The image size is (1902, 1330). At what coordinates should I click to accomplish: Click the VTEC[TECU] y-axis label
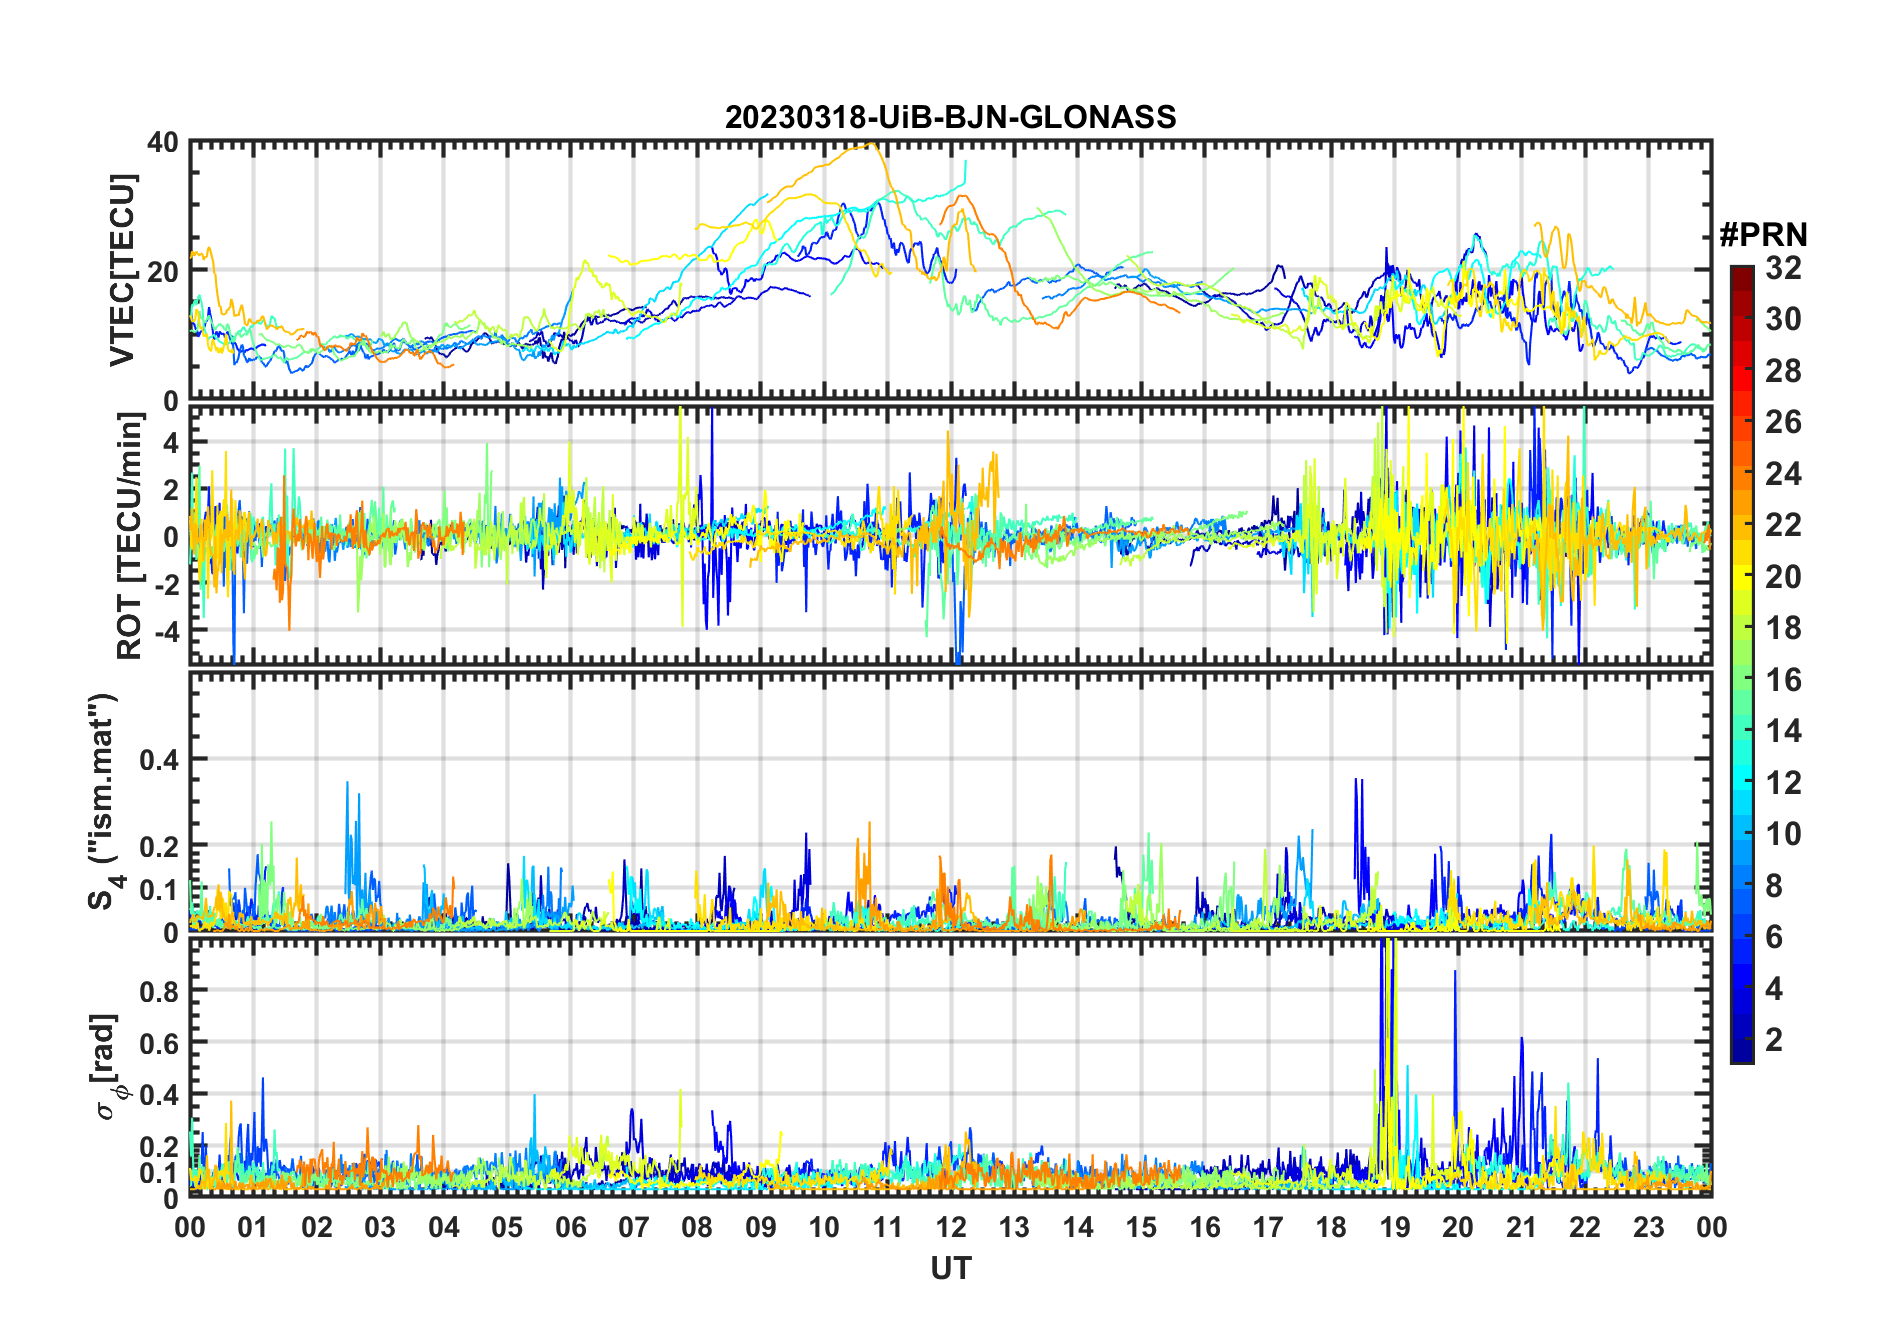[x=122, y=270]
